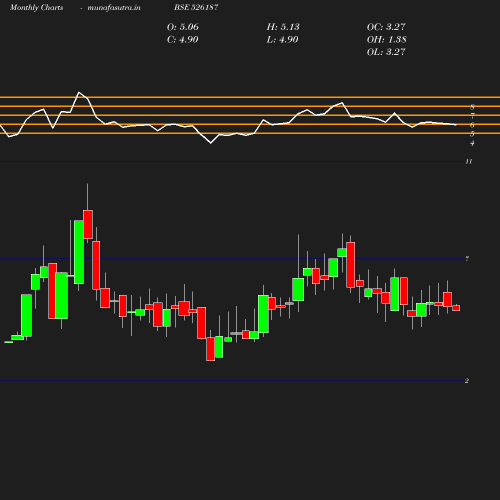
Task: Click the peak of the white indicator line
Action: [x=79, y=92]
